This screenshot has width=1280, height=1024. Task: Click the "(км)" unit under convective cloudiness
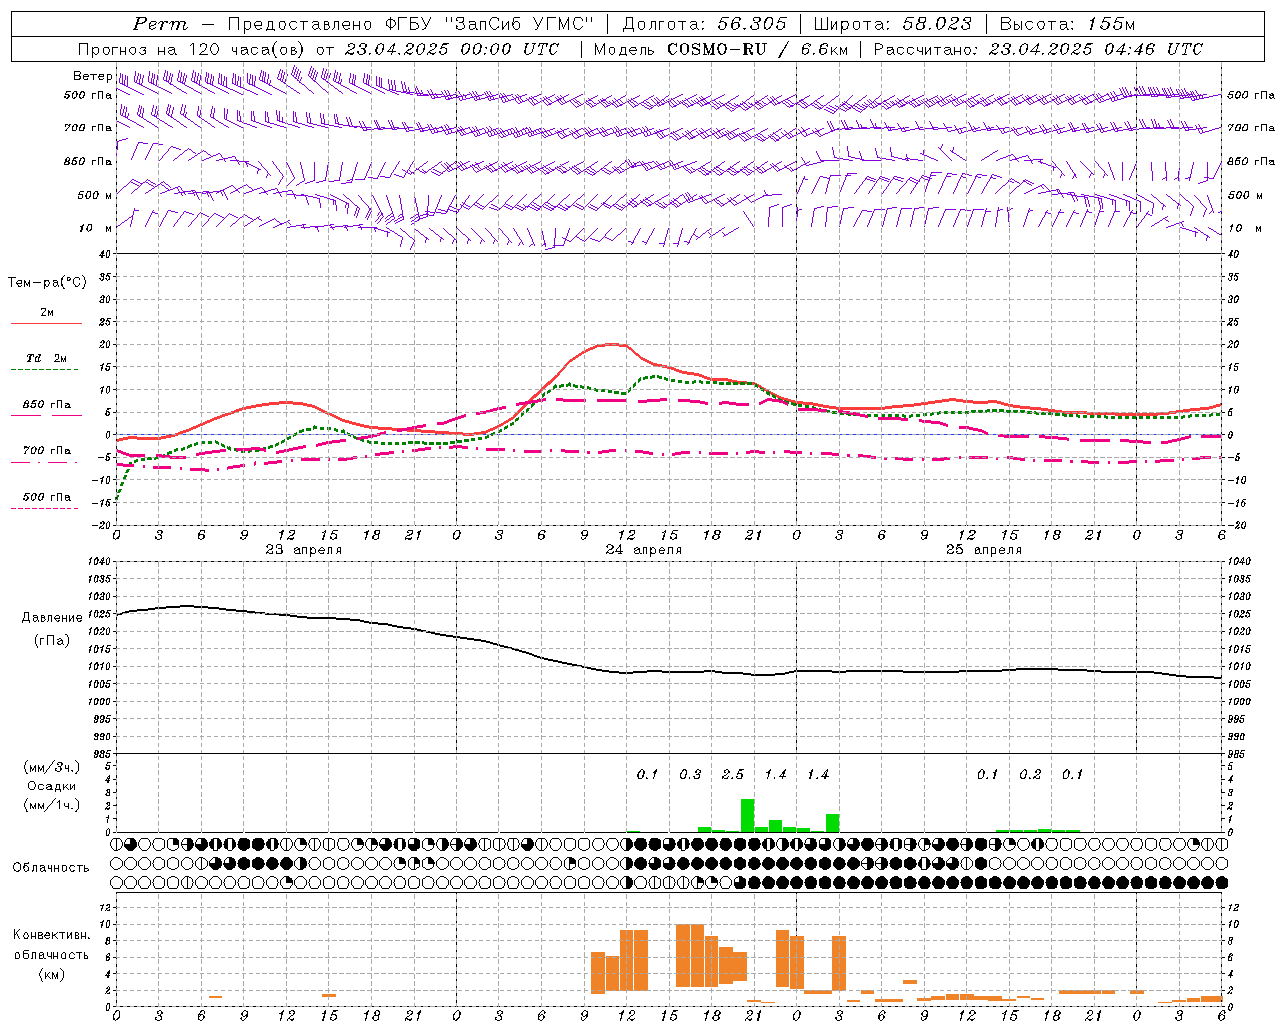point(51,974)
